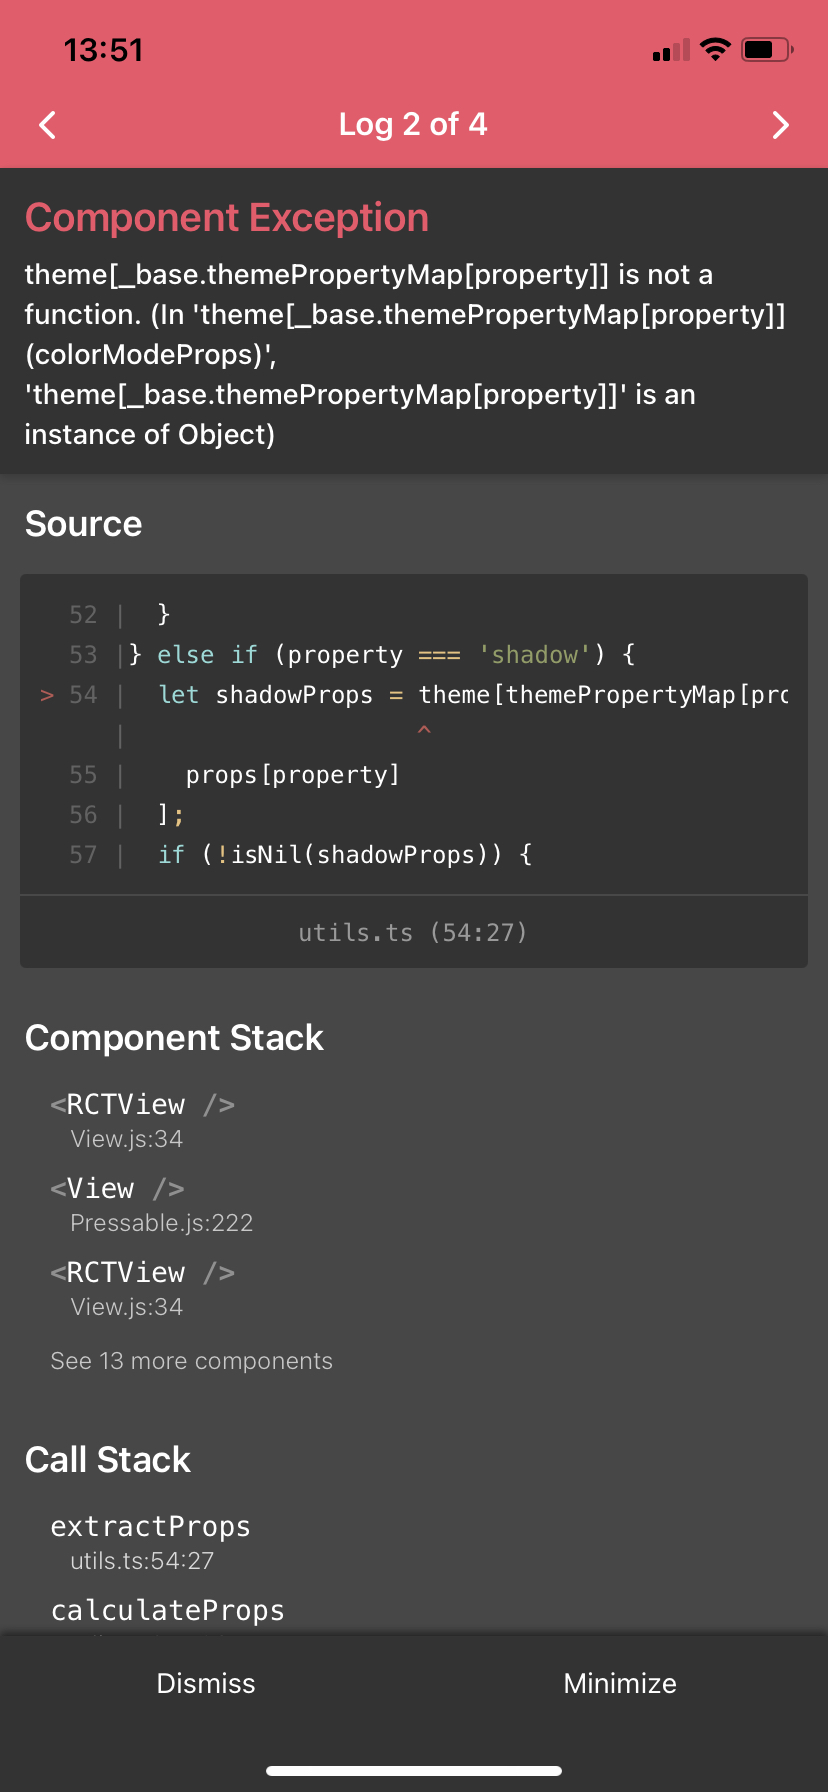This screenshot has height=1792, width=828.
Task: Go to the previous log with the left arrow
Action: (x=47, y=125)
